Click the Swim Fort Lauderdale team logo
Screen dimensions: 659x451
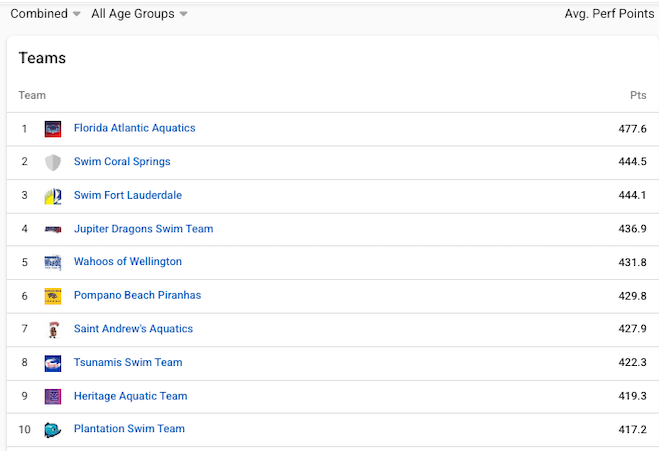click(53, 196)
